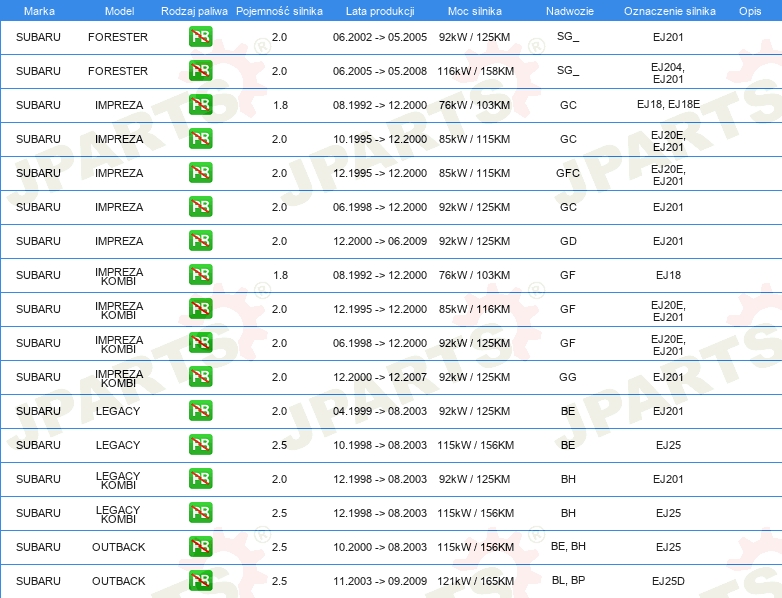Select the 06.2002 -> 05.2005 production years cell
Viewport: 782px width, 598px height.
tap(380, 37)
